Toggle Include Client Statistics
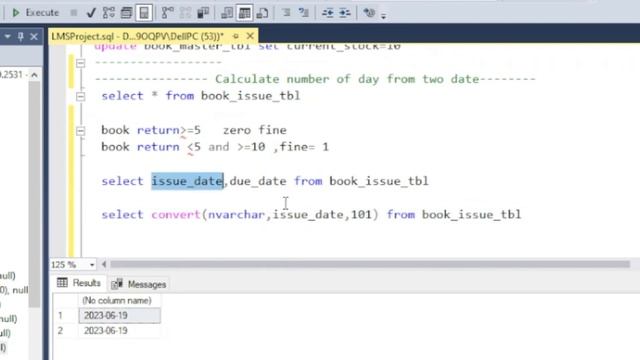This screenshot has height=360, width=640. [203, 13]
